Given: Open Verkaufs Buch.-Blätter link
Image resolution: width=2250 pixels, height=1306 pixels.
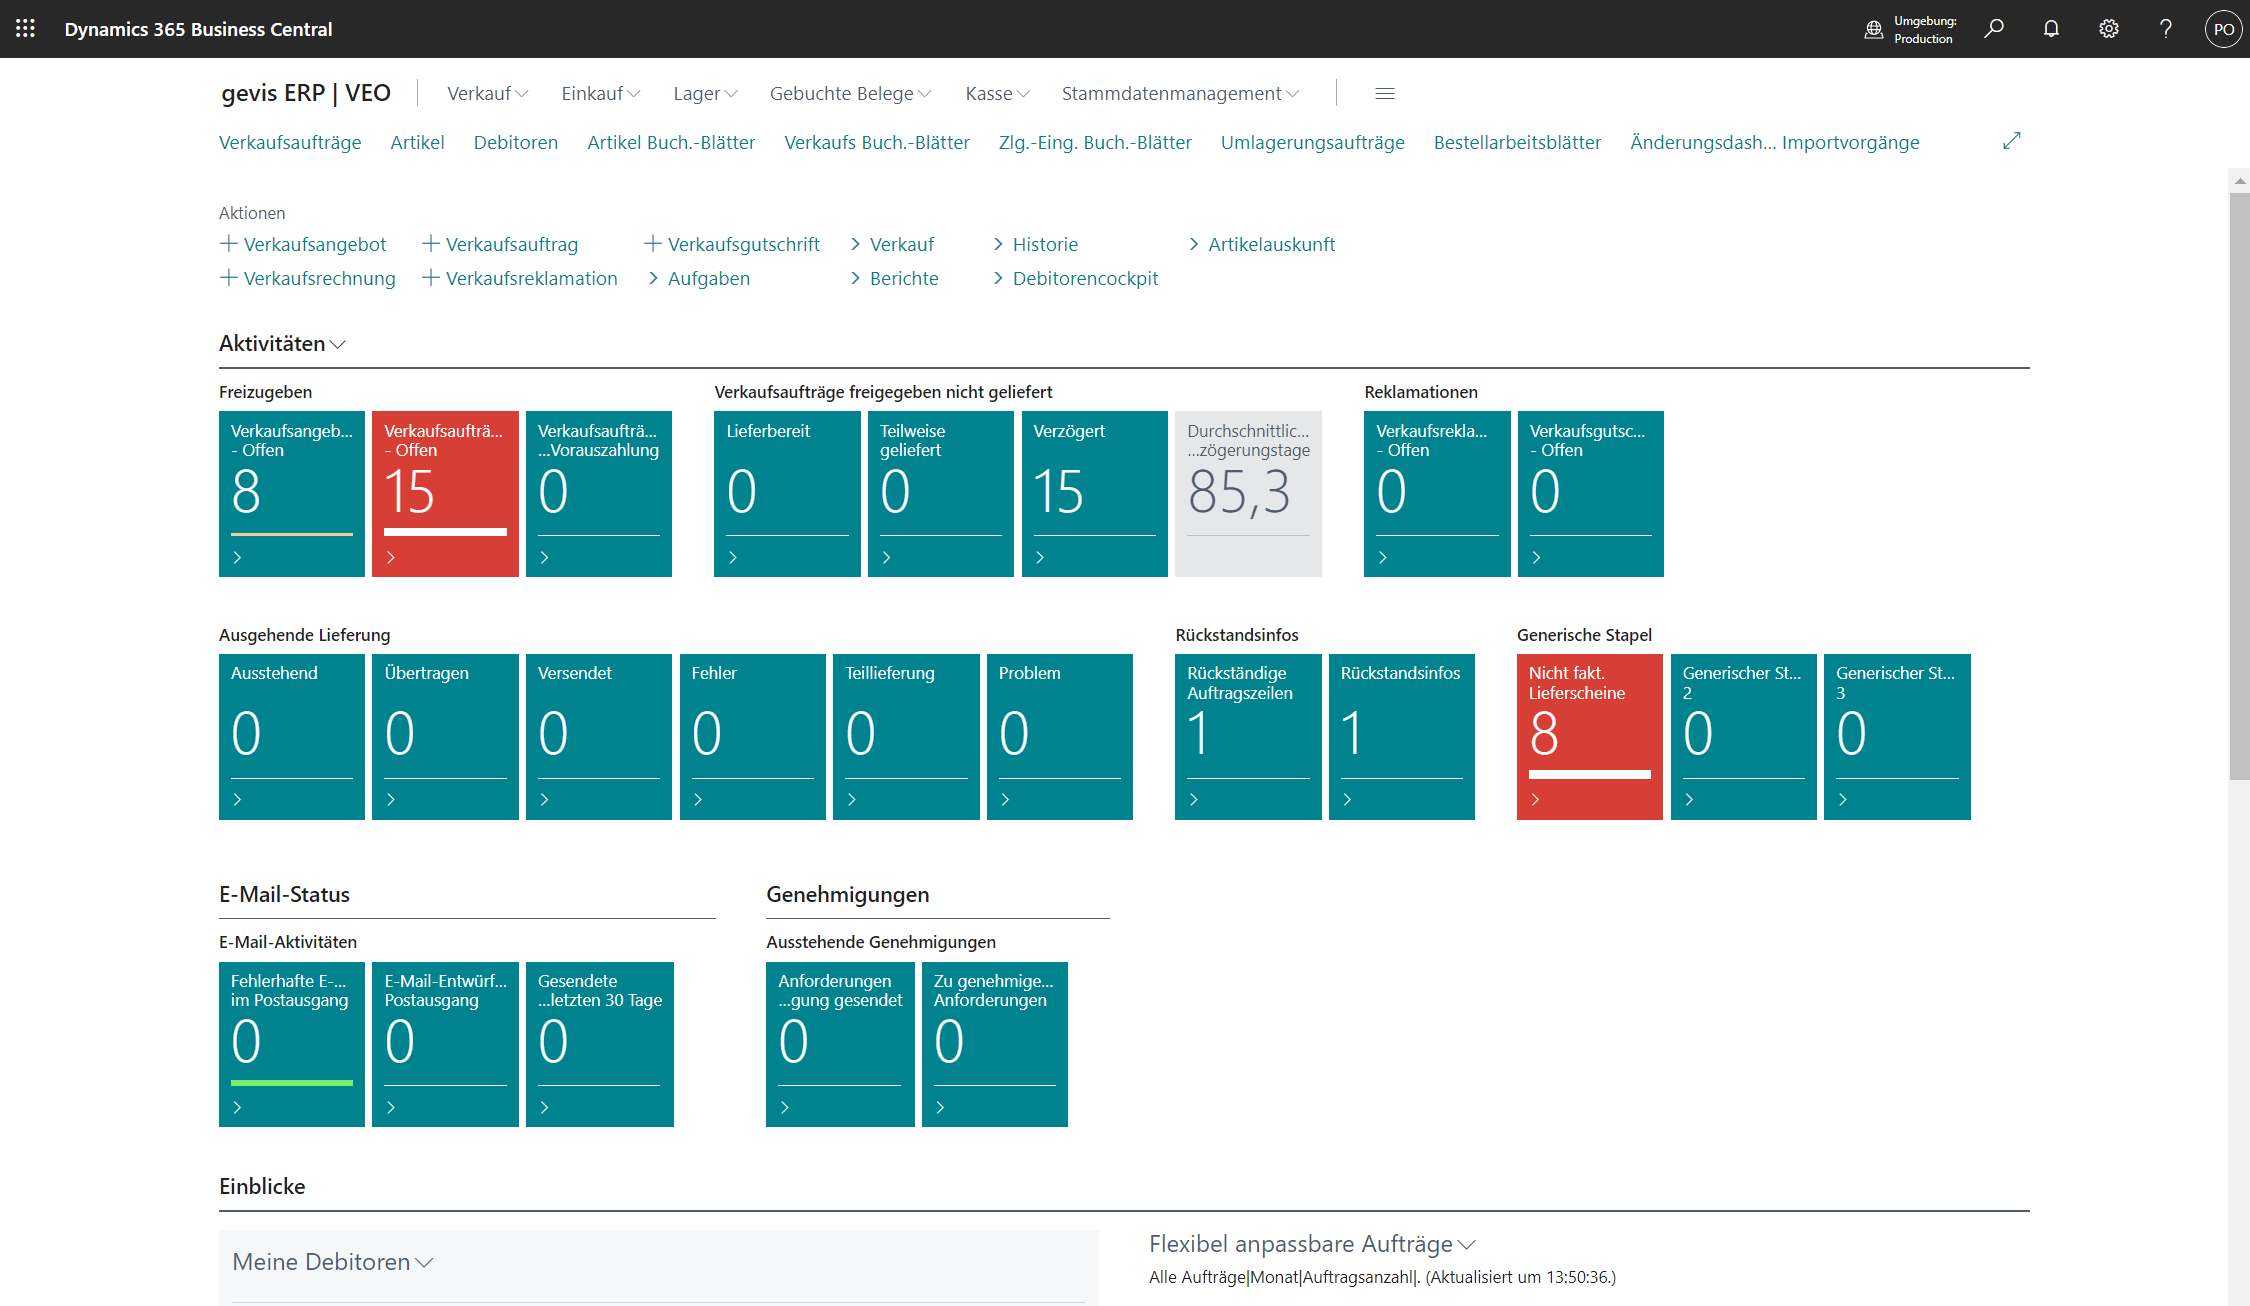Looking at the screenshot, I should click(x=877, y=142).
